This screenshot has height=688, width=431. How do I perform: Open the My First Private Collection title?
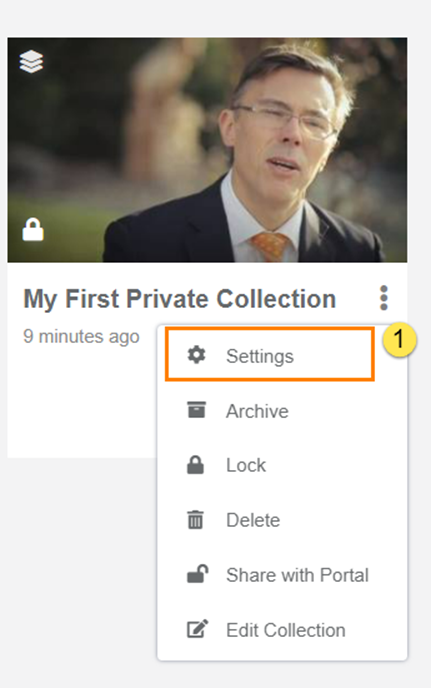coord(180,299)
